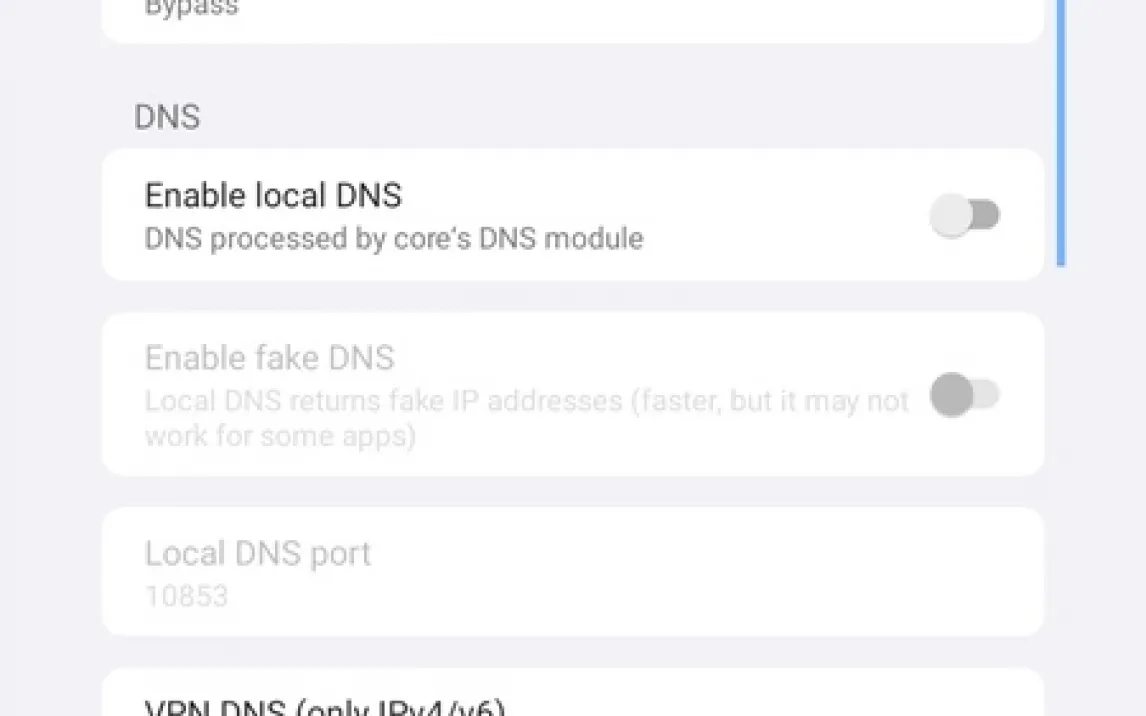Tap the Enable fake DNS card background
This screenshot has width=1146, height=716.
point(700,455)
